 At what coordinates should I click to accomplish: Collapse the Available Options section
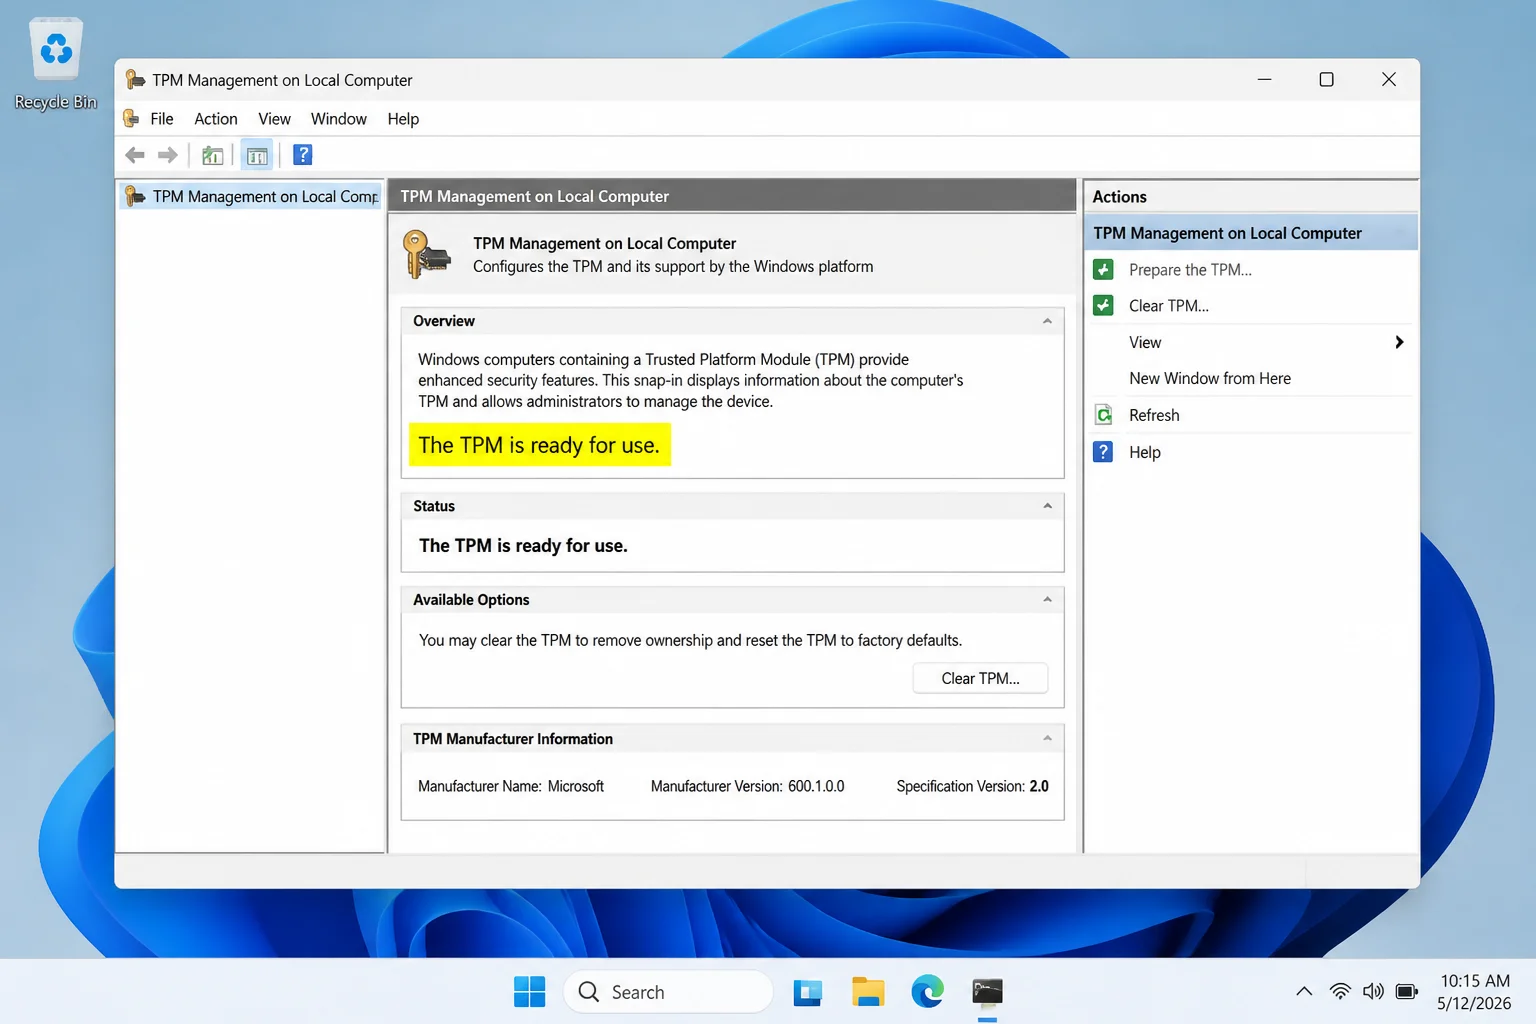click(x=1047, y=600)
